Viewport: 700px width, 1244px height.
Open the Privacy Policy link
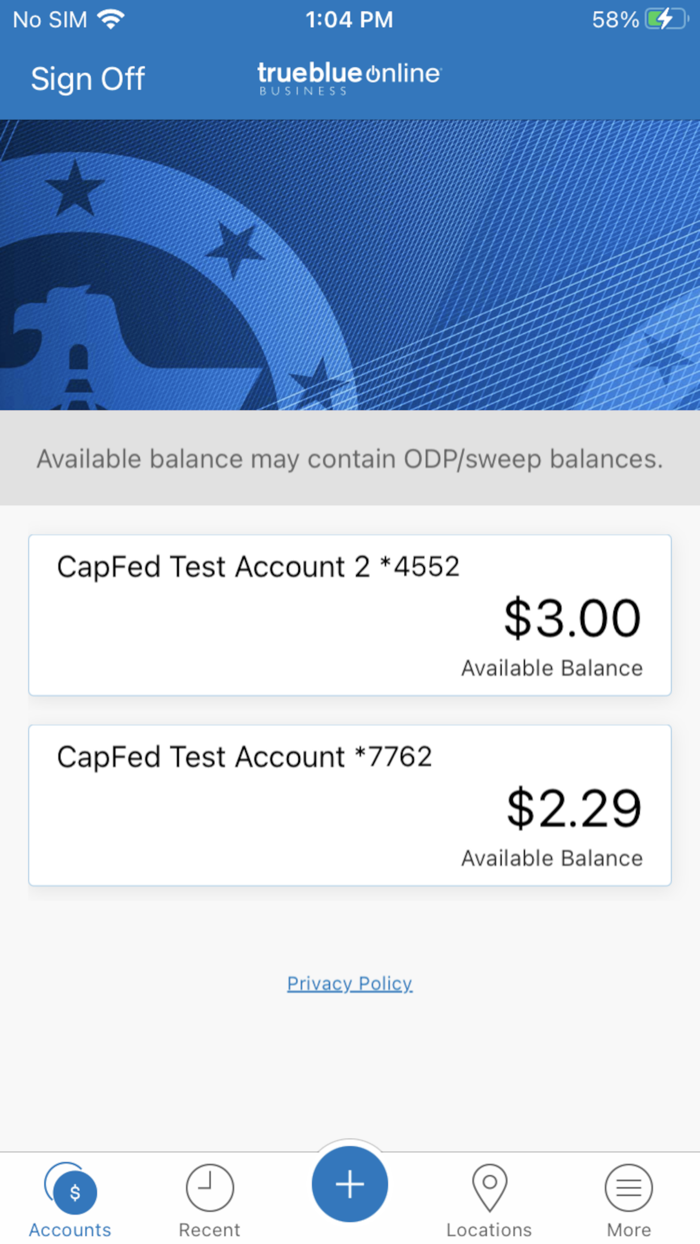pyautogui.click(x=349, y=983)
